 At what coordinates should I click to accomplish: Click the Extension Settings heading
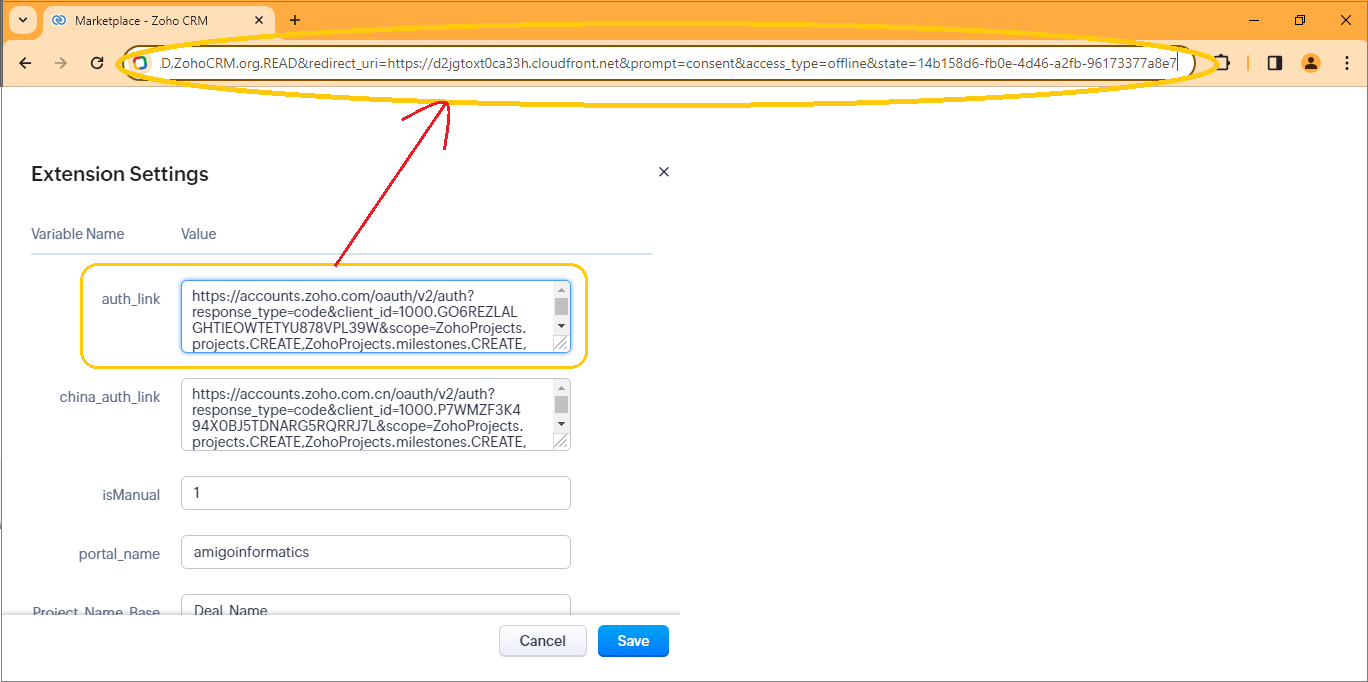coord(120,174)
